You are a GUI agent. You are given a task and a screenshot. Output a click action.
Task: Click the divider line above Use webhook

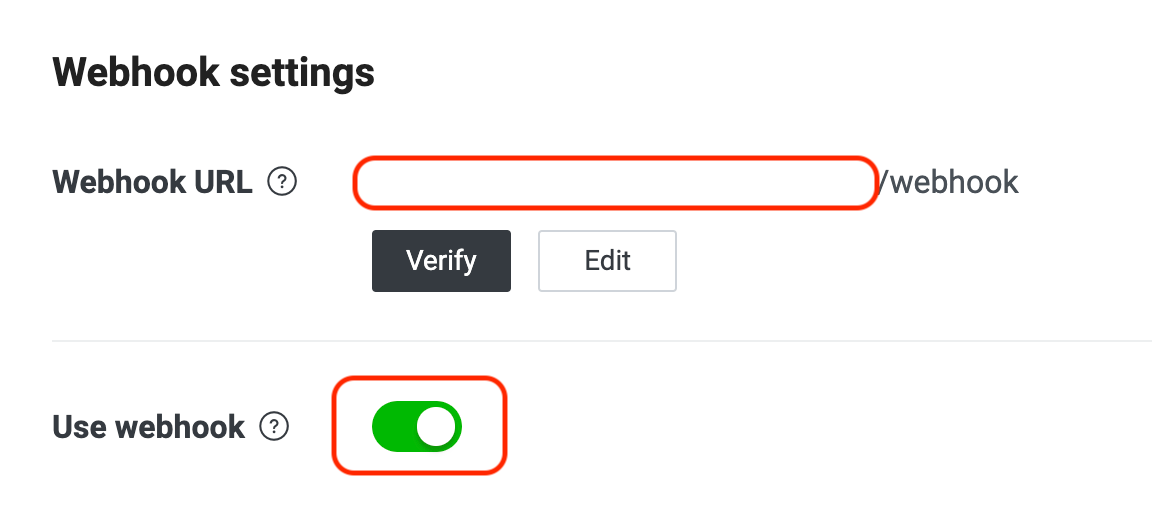click(x=600, y=341)
